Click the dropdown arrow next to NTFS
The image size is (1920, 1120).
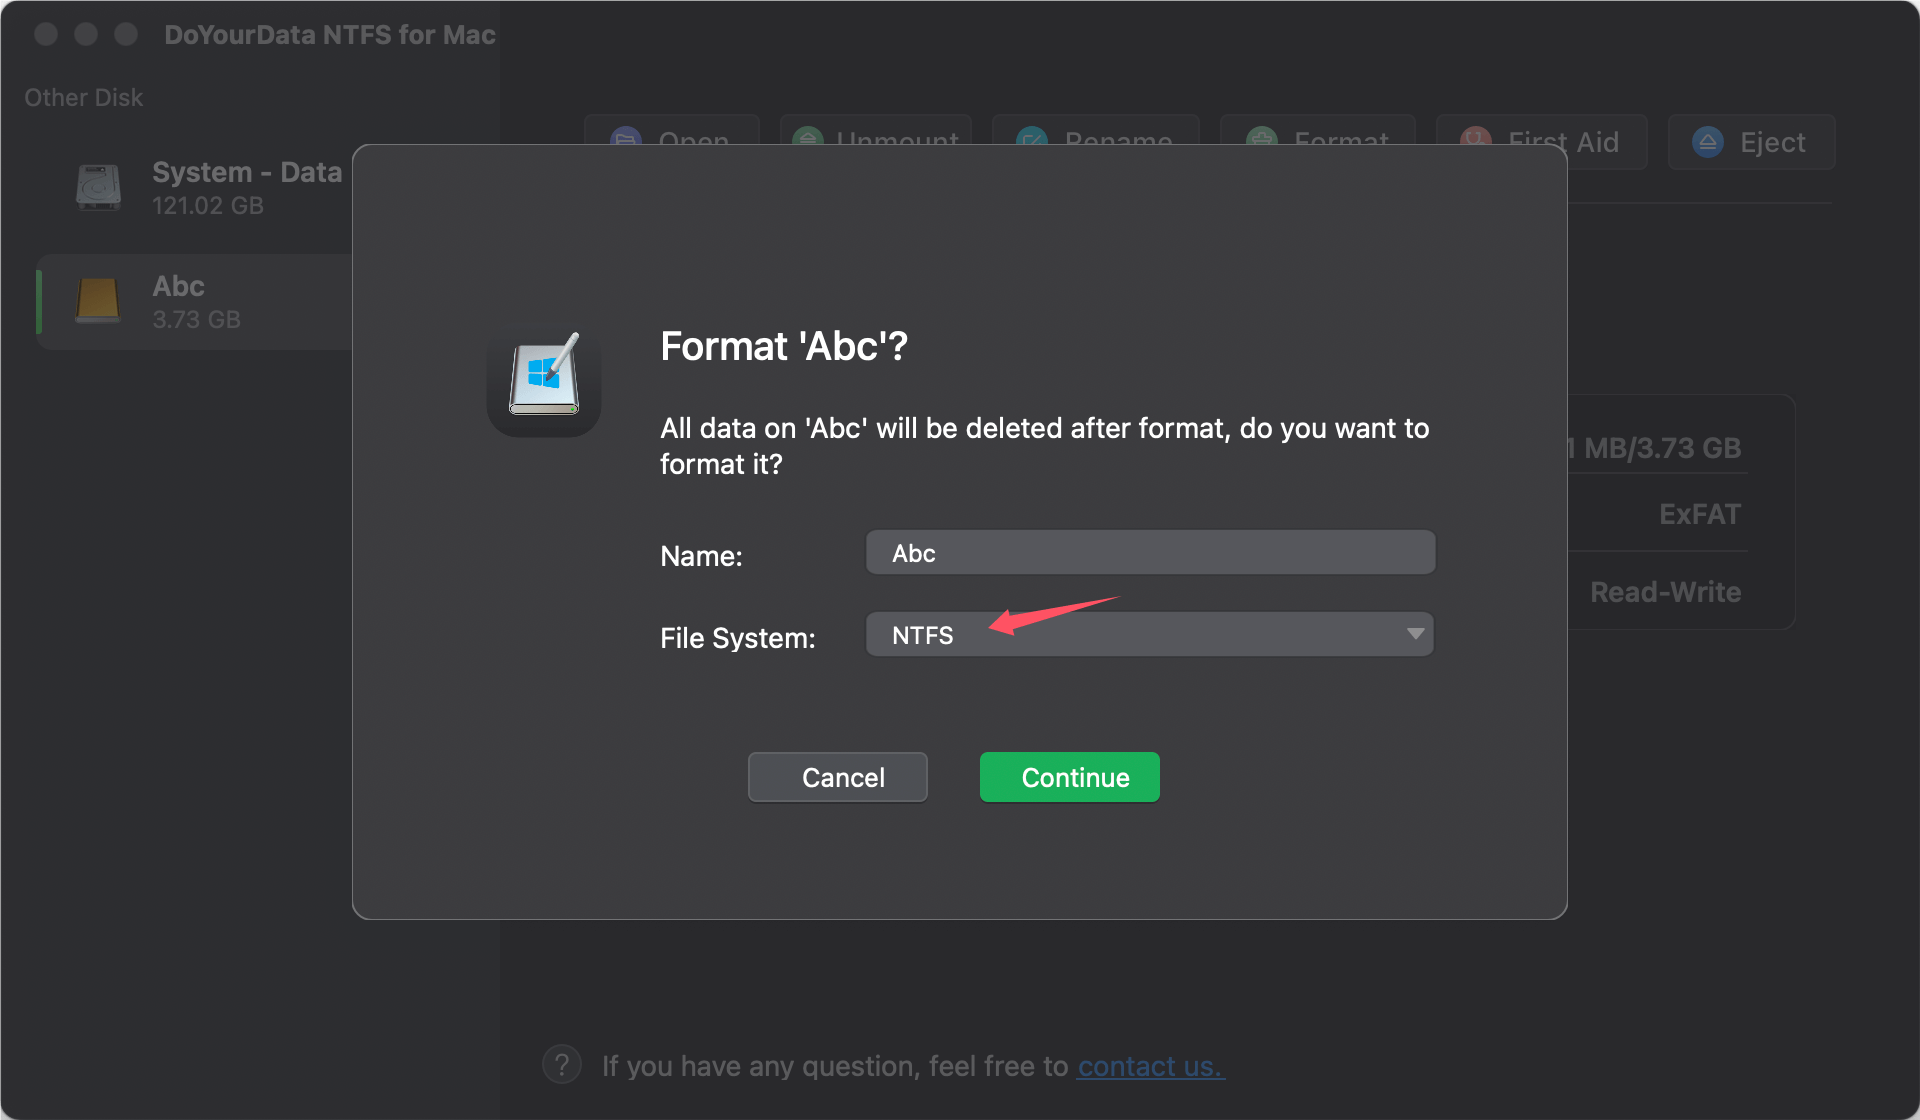(1414, 633)
